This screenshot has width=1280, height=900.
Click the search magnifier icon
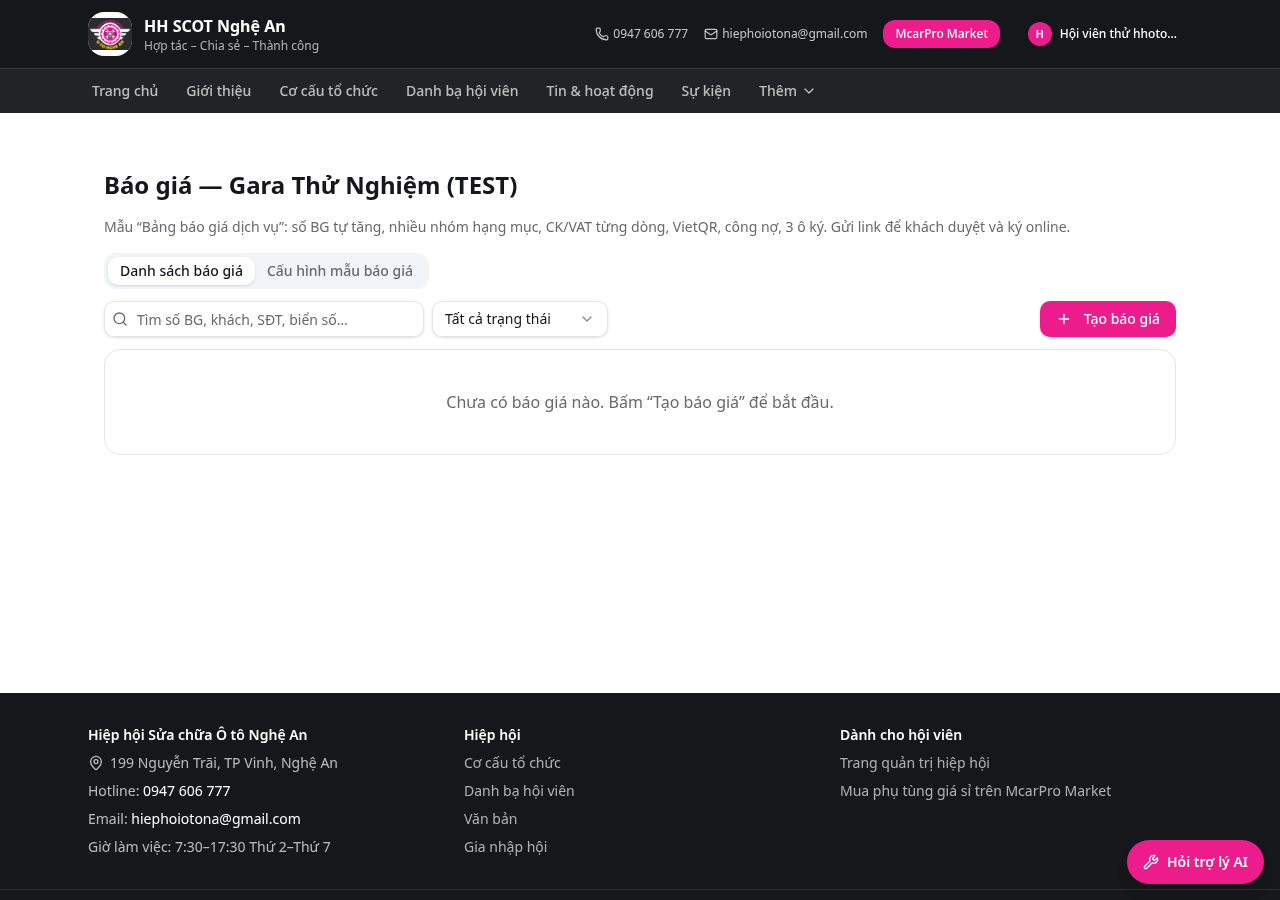click(120, 319)
